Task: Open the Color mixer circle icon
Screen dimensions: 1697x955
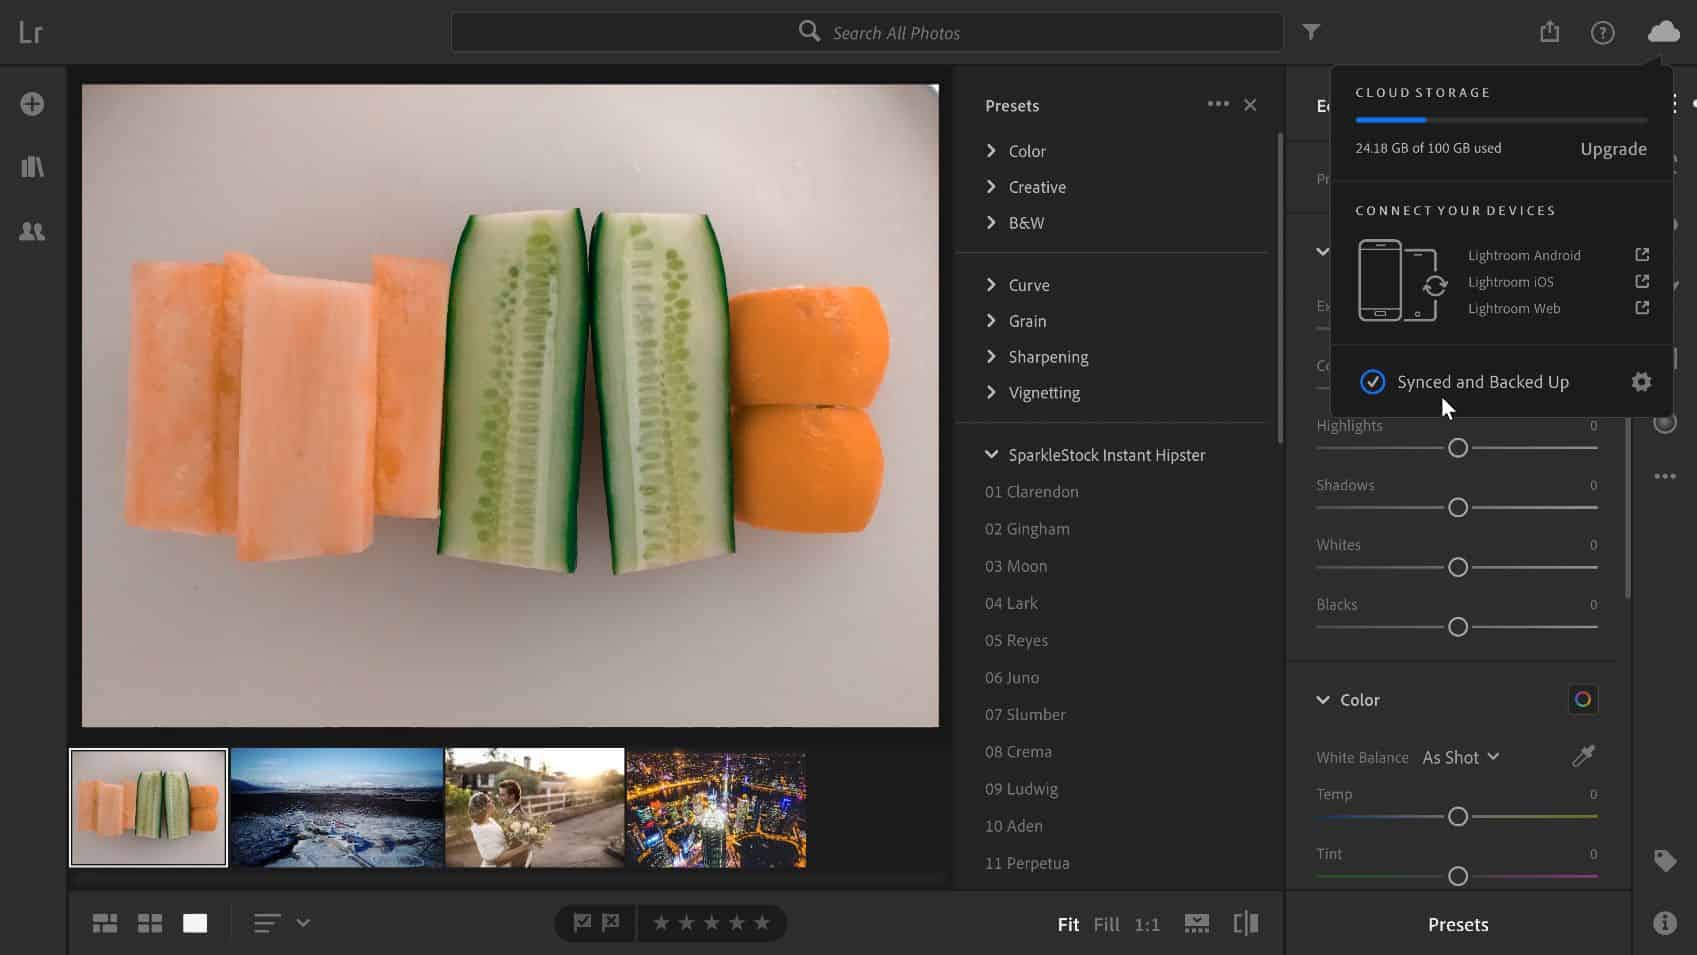Action: [1582, 700]
